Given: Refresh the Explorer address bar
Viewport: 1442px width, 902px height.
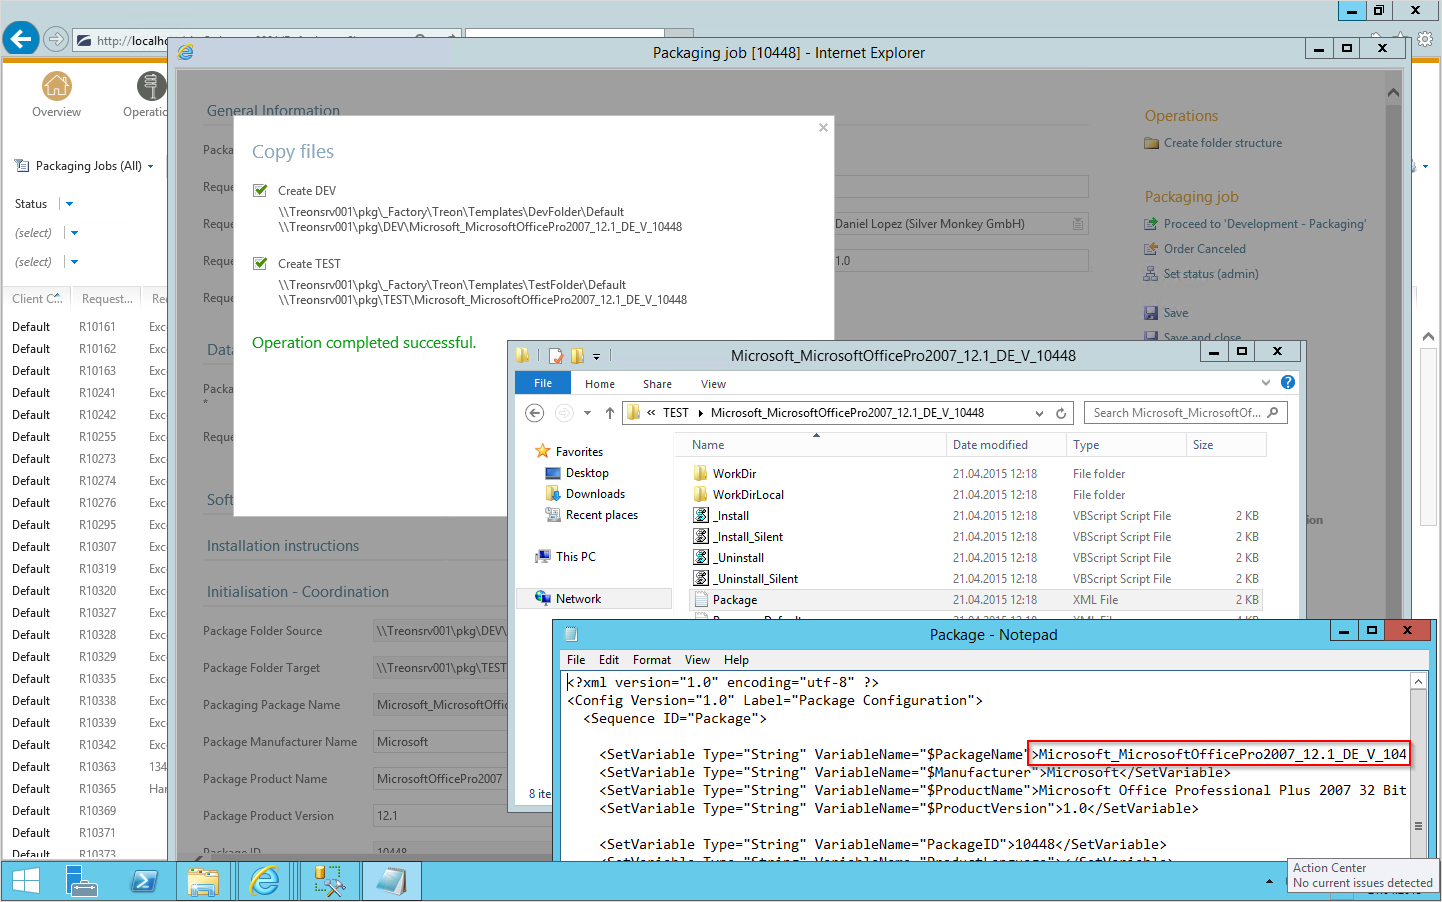Looking at the screenshot, I should point(1061,413).
